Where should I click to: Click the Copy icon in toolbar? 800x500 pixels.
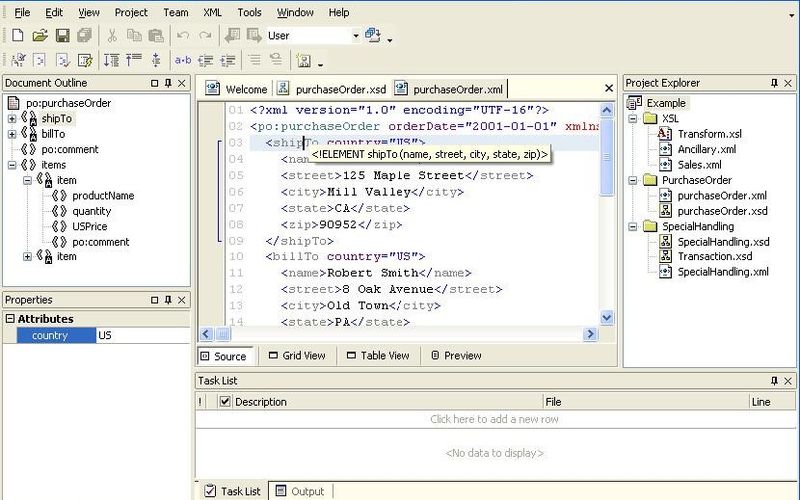coord(134,35)
